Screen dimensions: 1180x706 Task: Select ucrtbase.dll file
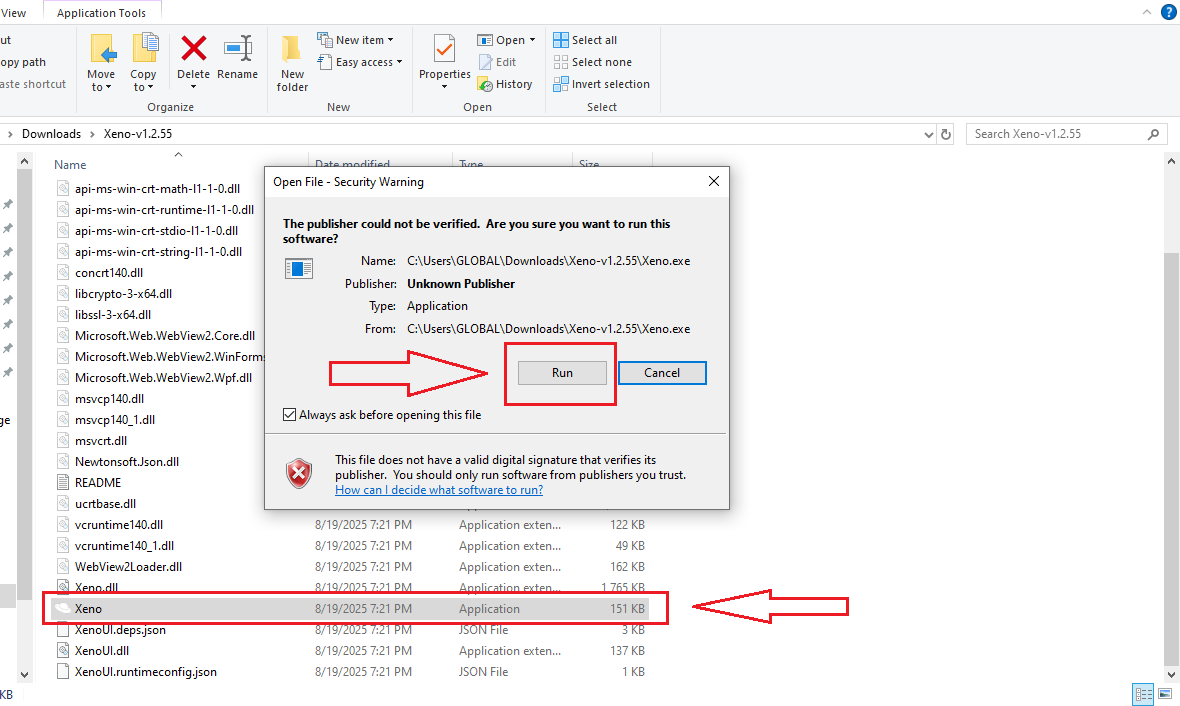pyautogui.click(x=105, y=504)
